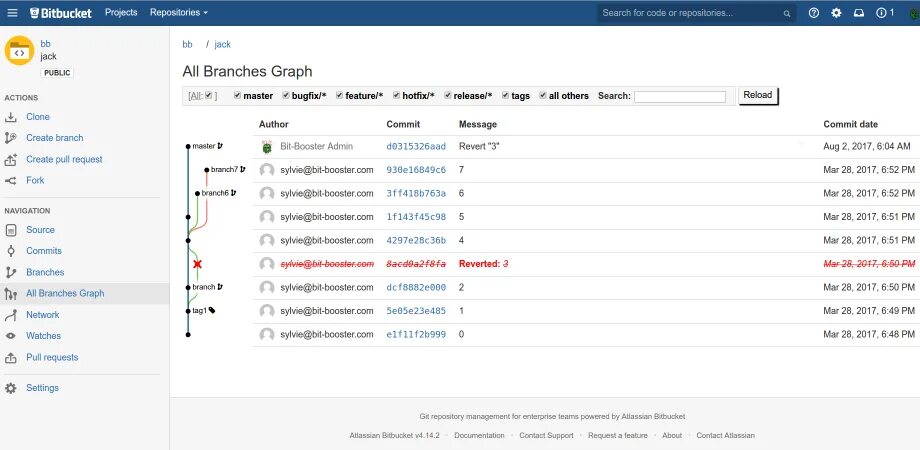
Task: Open commit e1f11f2b999
Action: coord(416,334)
